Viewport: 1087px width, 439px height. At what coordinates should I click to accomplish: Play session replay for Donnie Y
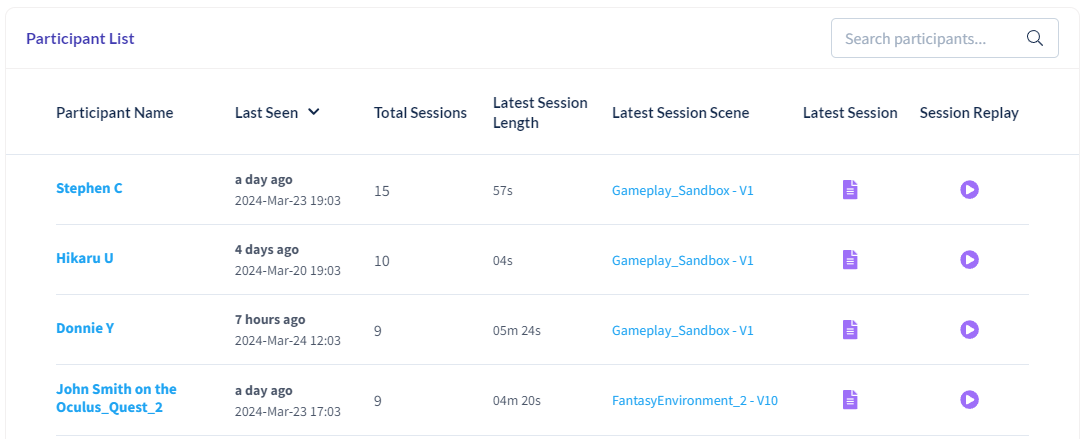click(x=969, y=329)
